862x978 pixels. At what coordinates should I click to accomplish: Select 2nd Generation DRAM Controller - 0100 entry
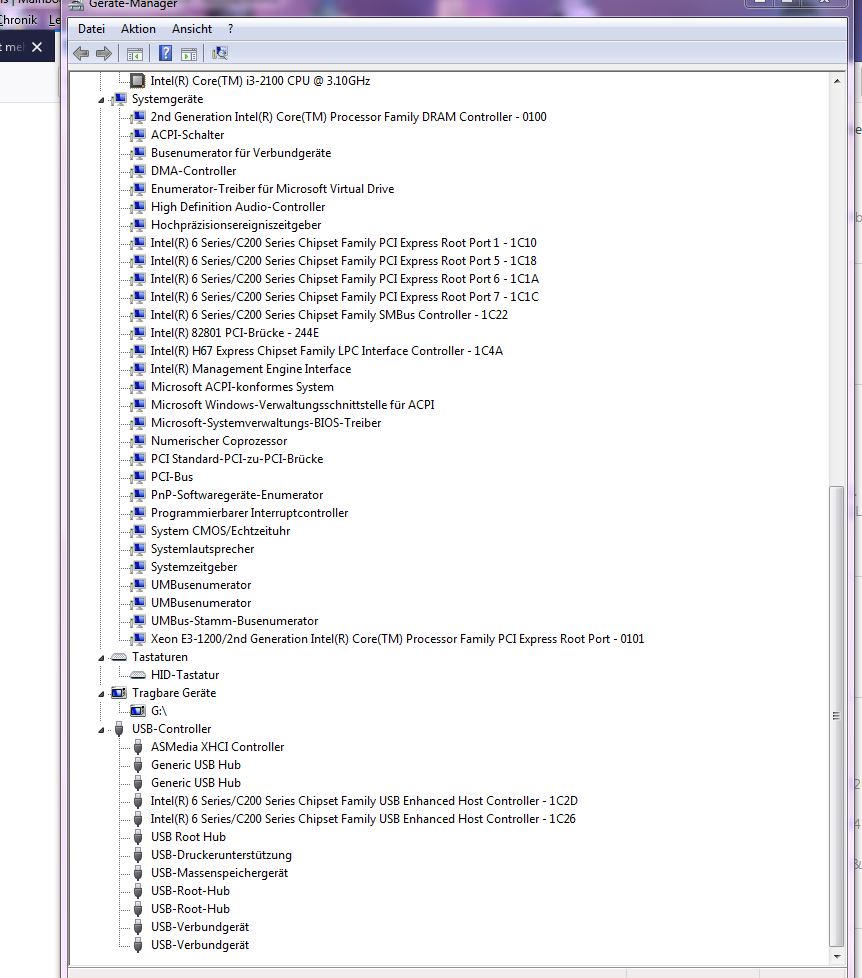[x=349, y=117]
